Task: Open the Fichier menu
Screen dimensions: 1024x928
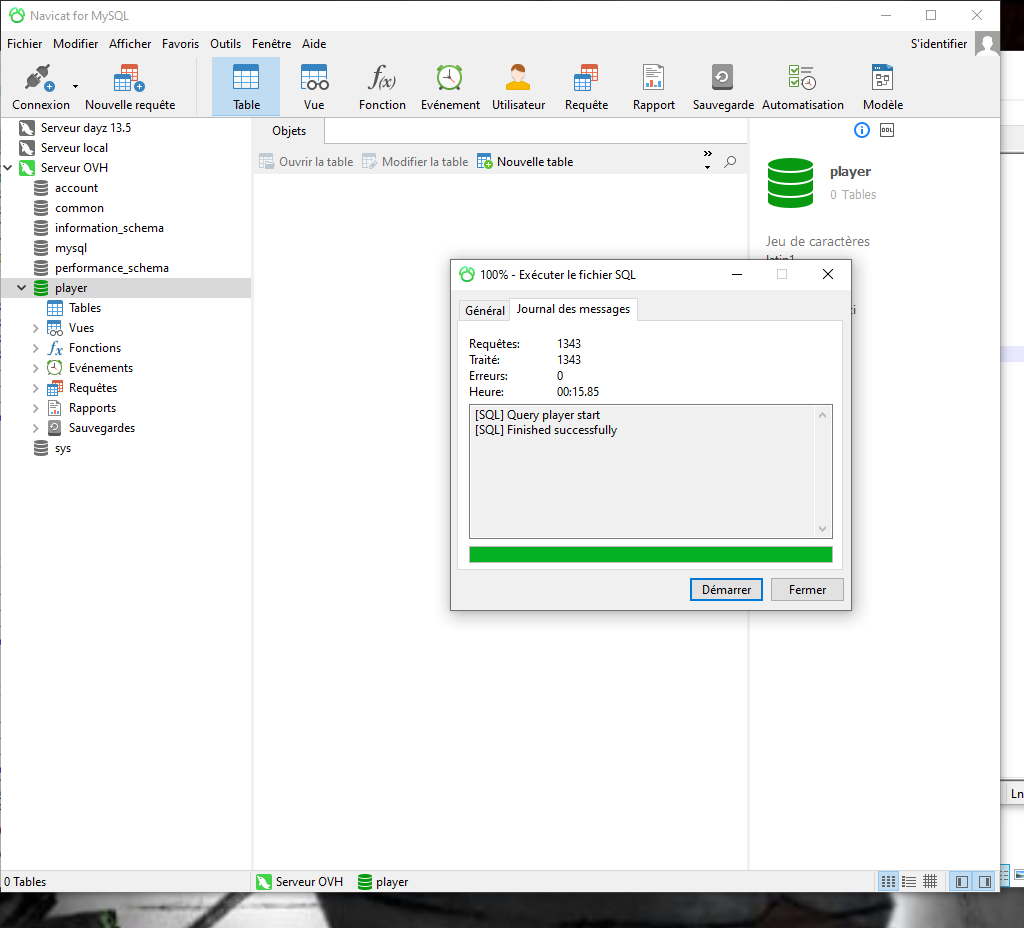Action: click(25, 44)
